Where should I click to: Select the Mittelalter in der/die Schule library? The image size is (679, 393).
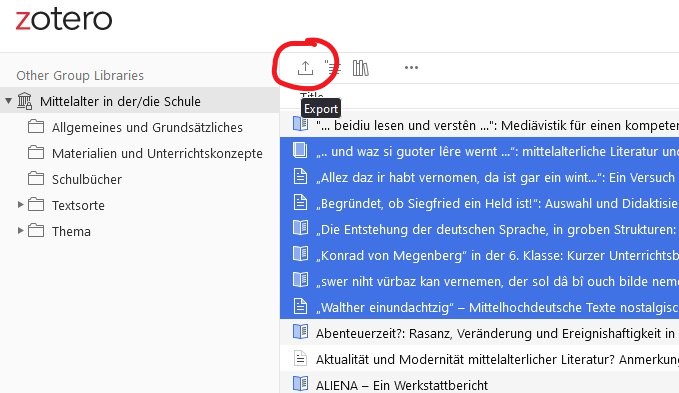pos(139,101)
